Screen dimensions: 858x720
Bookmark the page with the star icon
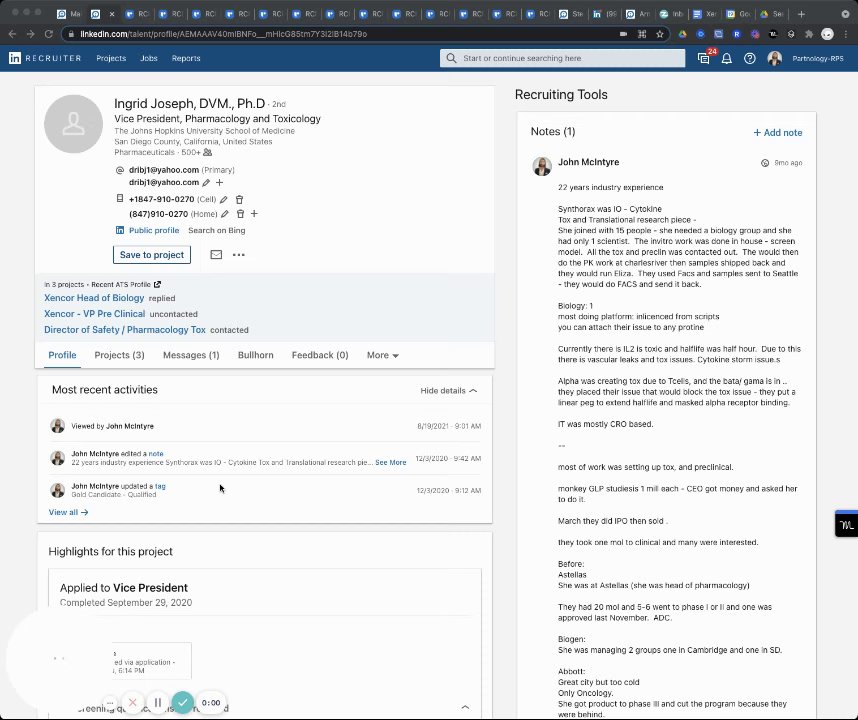(660, 34)
